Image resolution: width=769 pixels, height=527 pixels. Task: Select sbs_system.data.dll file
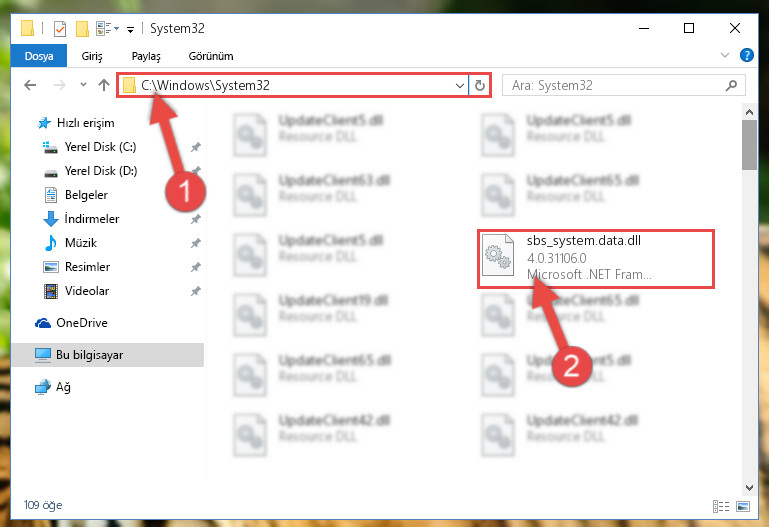(x=596, y=258)
